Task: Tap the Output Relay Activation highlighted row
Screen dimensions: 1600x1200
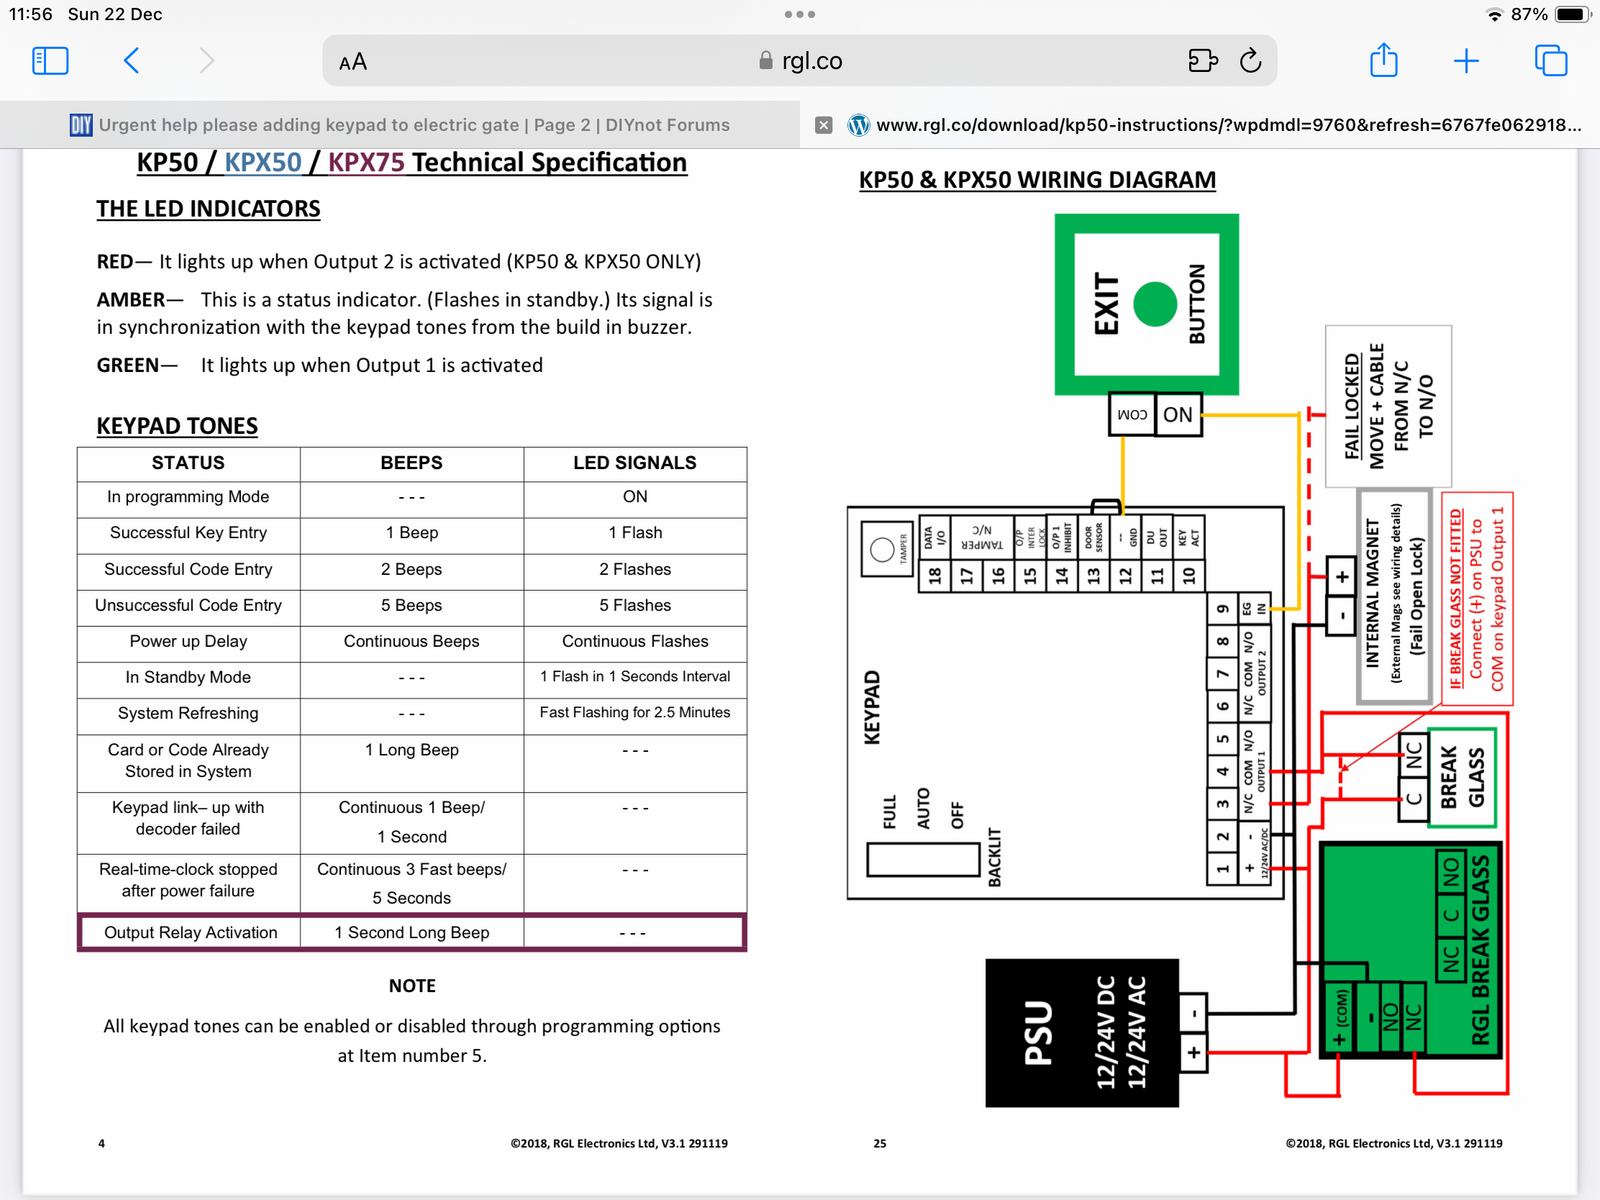Action: pyautogui.click(x=411, y=932)
